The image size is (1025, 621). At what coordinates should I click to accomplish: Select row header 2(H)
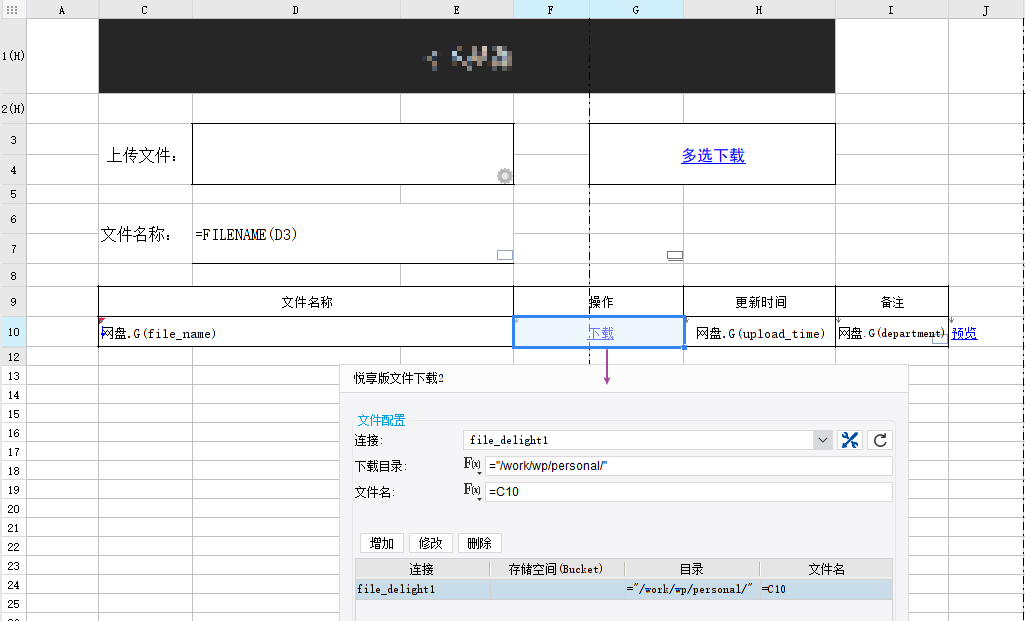[x=13, y=109]
